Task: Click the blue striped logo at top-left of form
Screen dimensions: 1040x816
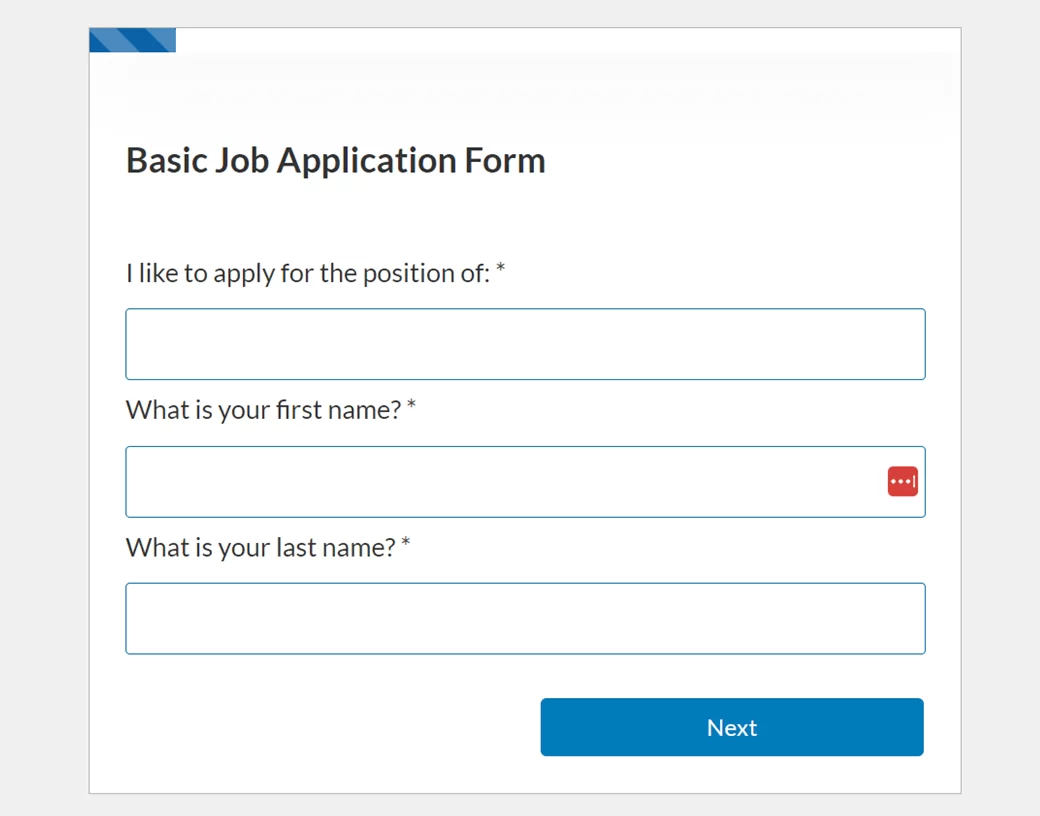Action: 132,40
